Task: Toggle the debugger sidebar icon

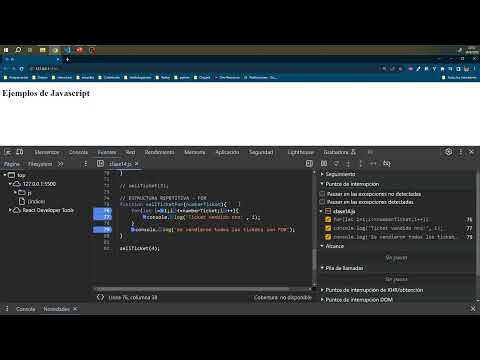Action: coord(309,163)
